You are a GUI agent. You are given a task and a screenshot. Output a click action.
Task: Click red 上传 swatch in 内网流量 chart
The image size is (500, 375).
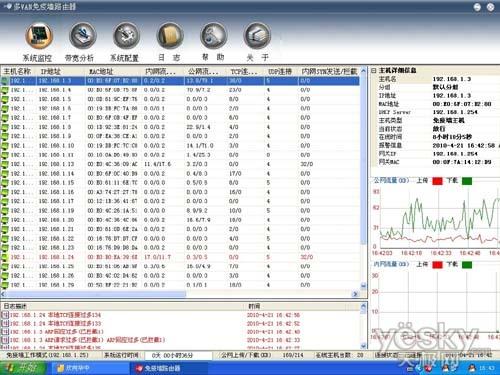click(437, 265)
